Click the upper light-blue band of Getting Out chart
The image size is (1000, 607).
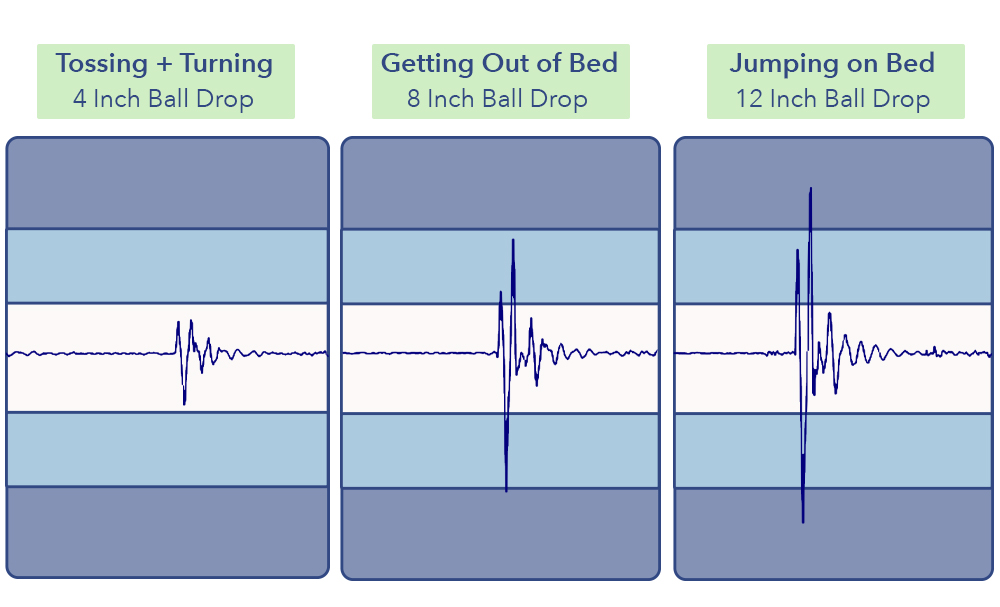[501, 267]
